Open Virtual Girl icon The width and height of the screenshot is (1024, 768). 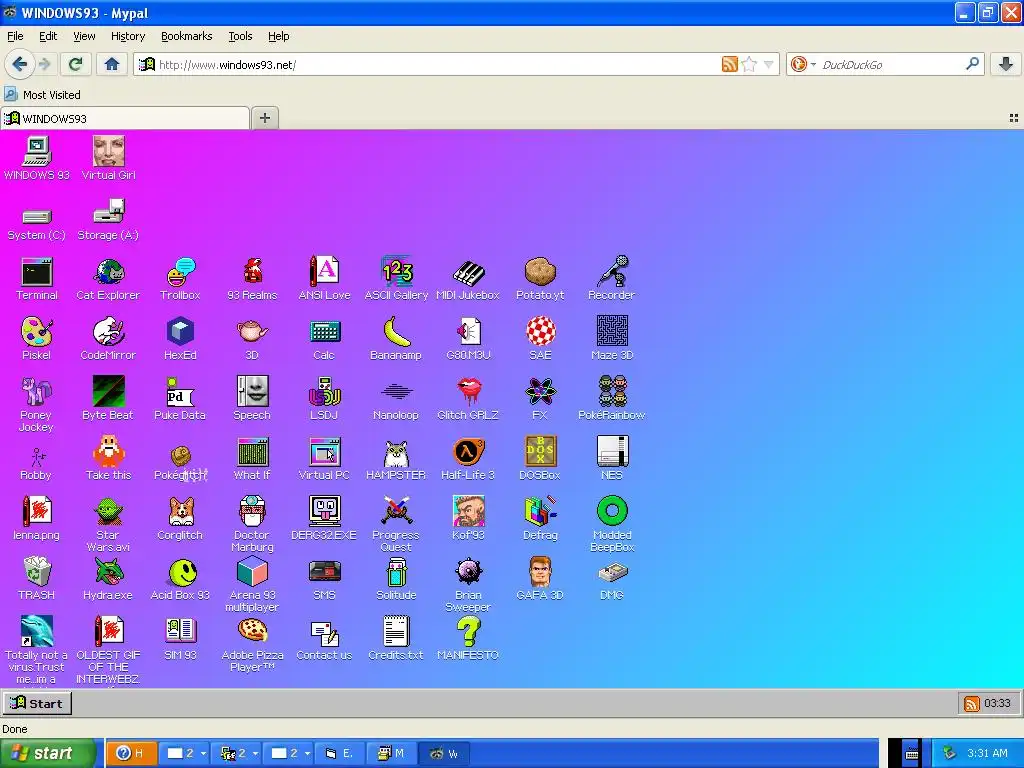108,159
